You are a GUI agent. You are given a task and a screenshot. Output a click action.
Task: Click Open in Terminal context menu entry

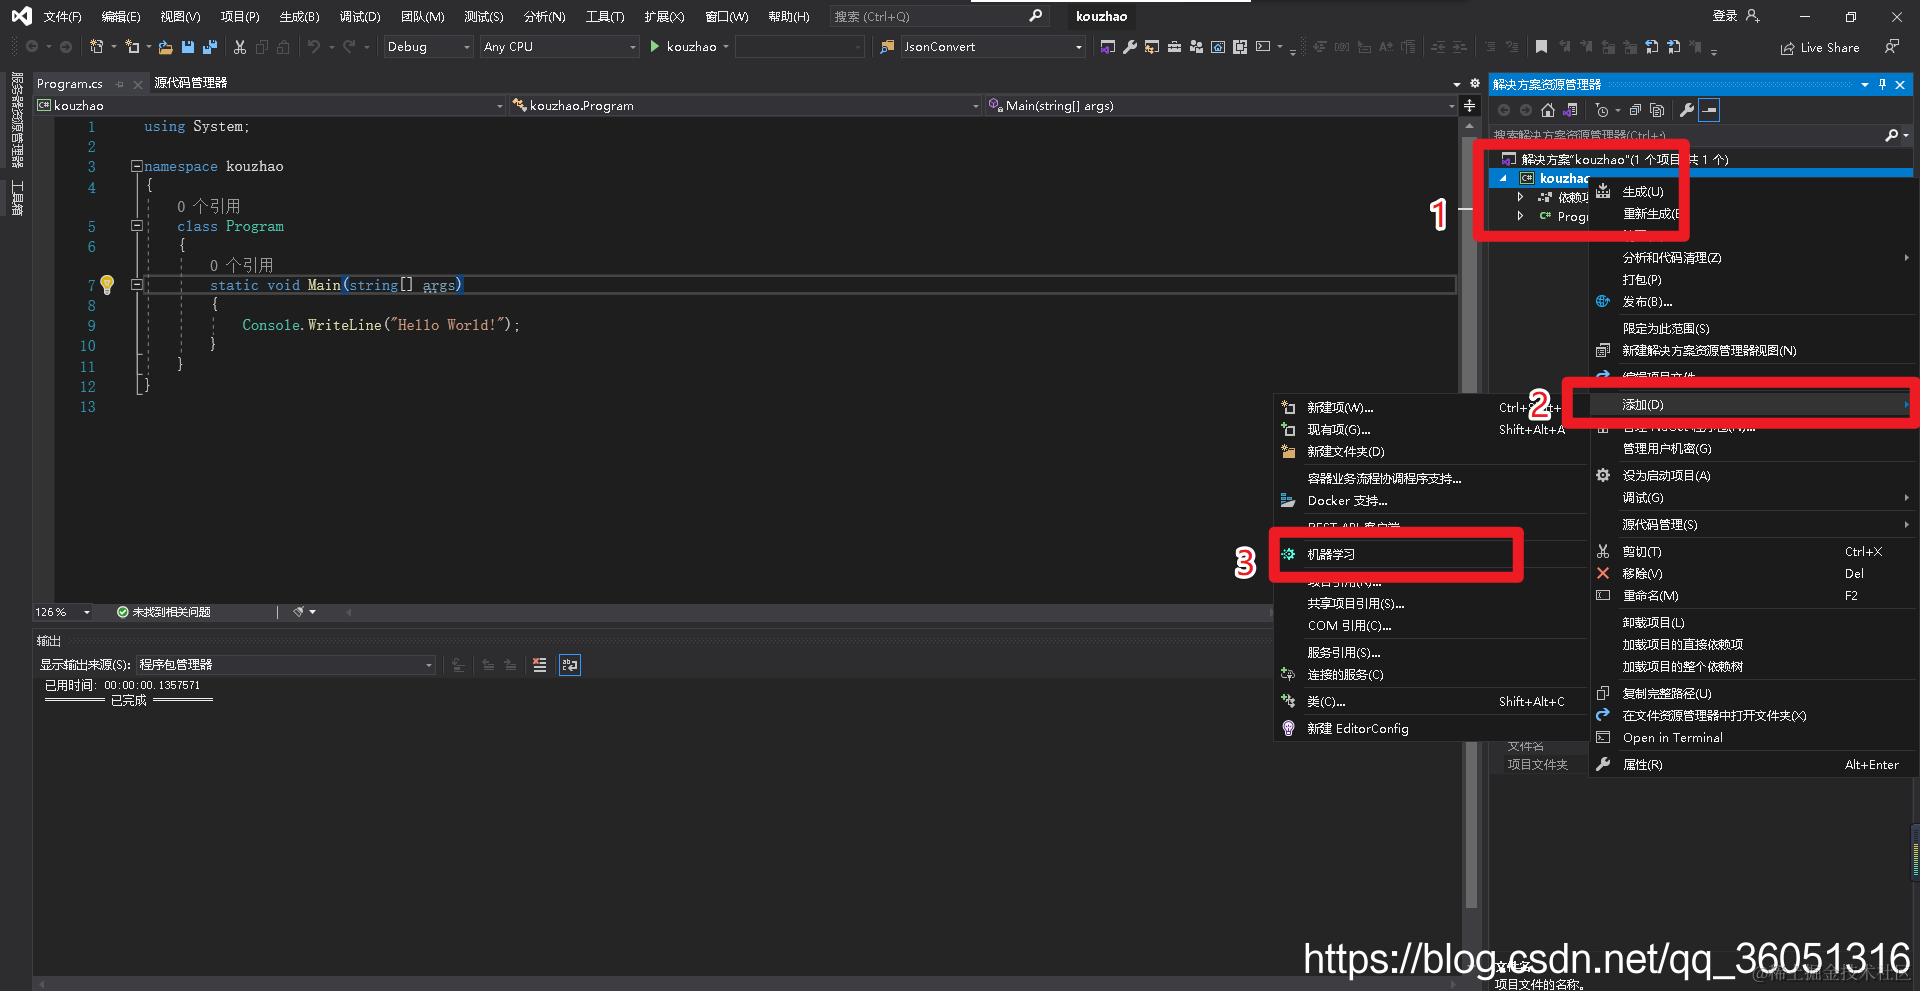click(1752, 738)
